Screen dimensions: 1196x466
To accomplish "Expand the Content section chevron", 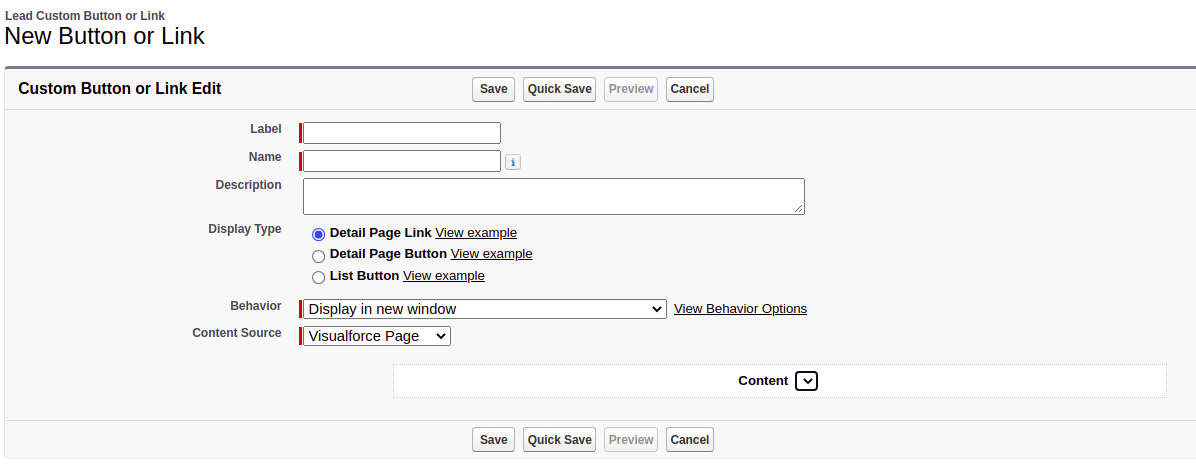I will point(806,381).
